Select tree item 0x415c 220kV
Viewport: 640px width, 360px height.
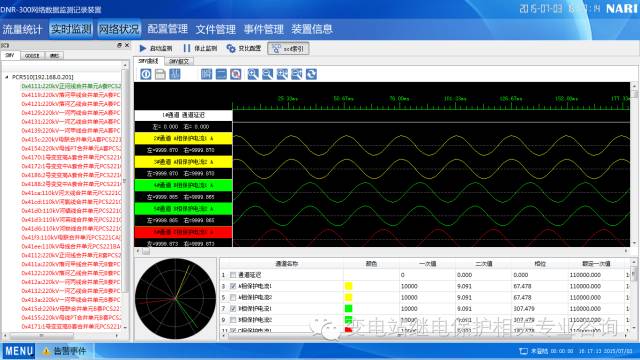click(x=71, y=139)
